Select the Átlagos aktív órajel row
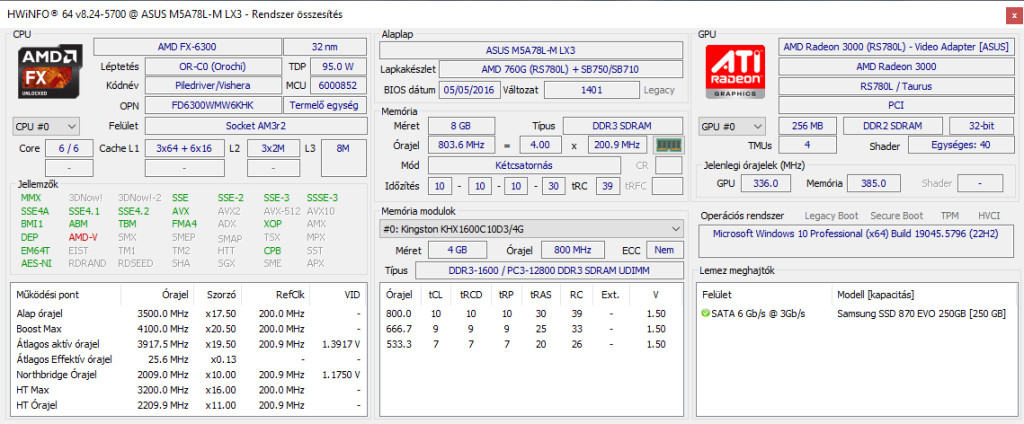 (188, 344)
